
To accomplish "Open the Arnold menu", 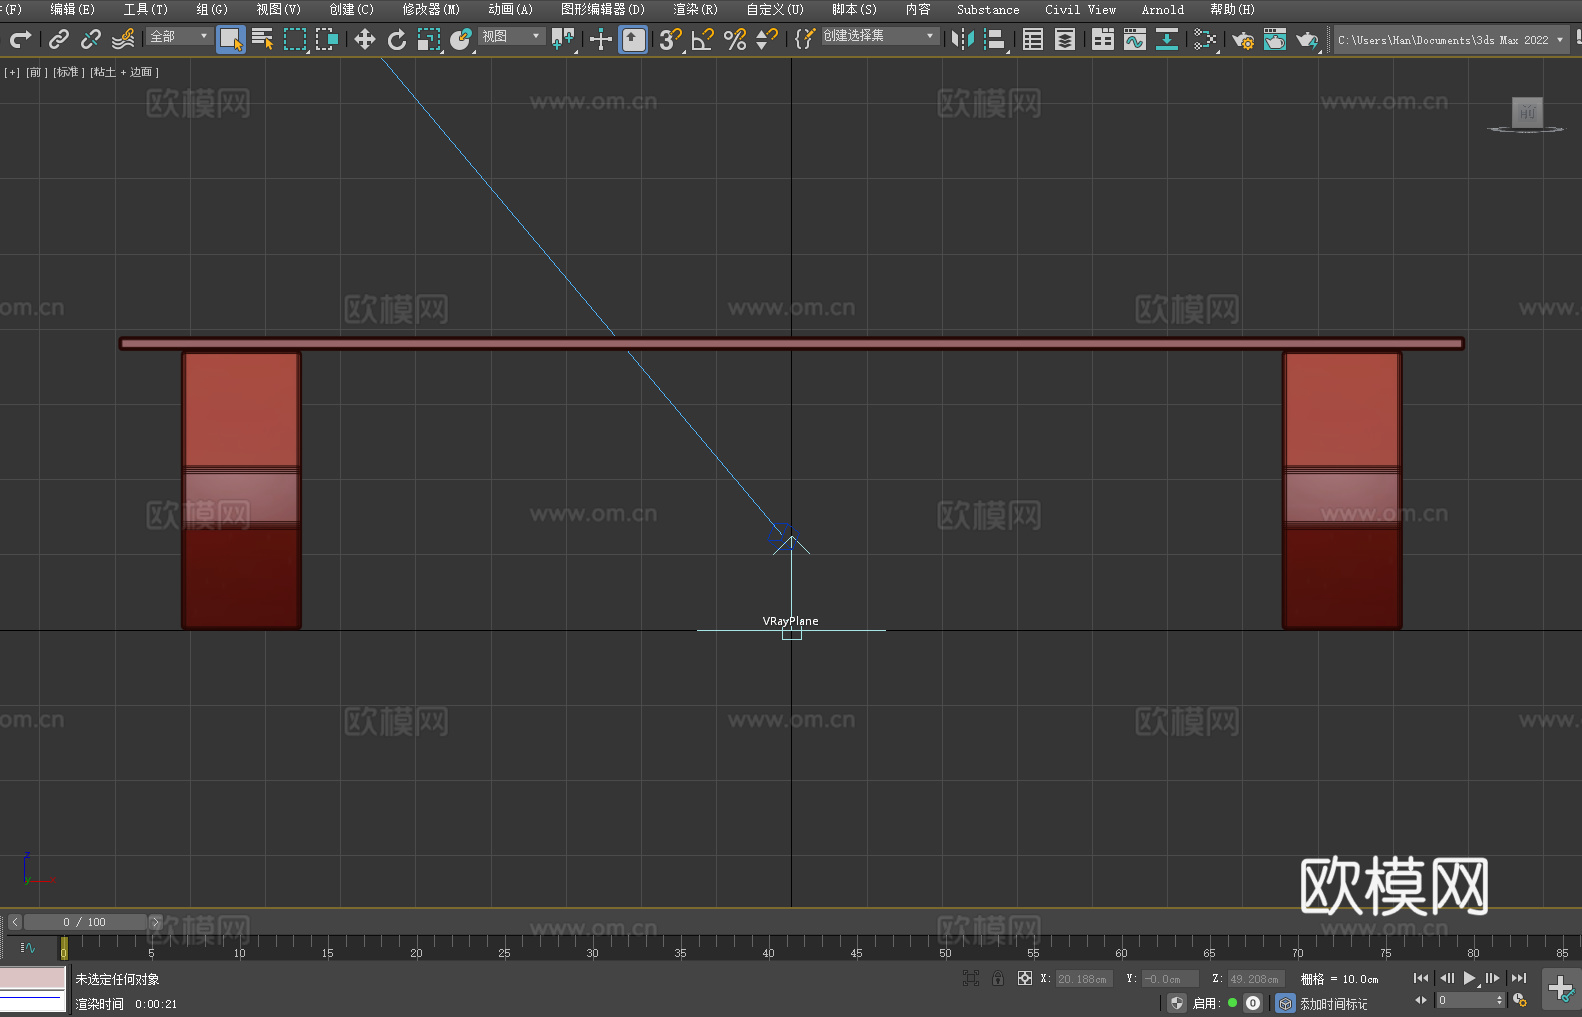I will click(1163, 9).
